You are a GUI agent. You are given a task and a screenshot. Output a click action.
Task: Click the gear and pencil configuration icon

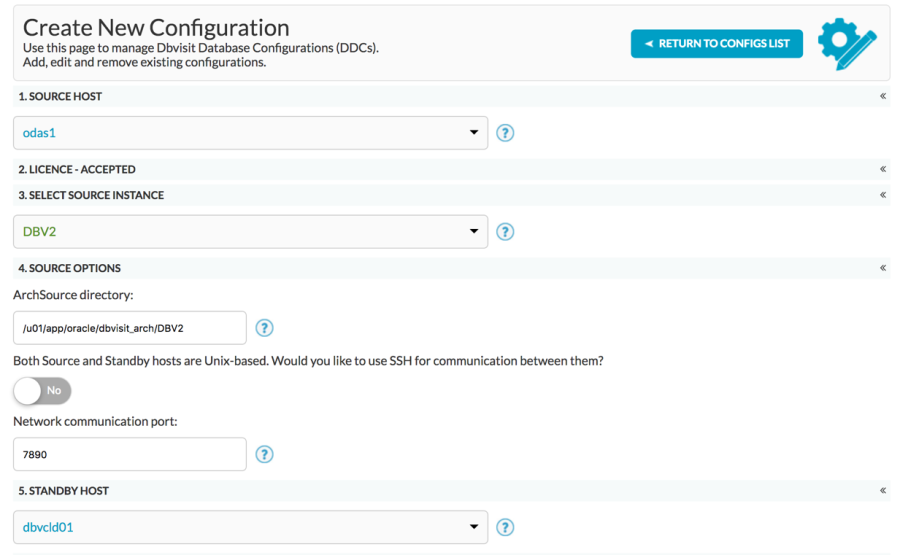point(847,44)
